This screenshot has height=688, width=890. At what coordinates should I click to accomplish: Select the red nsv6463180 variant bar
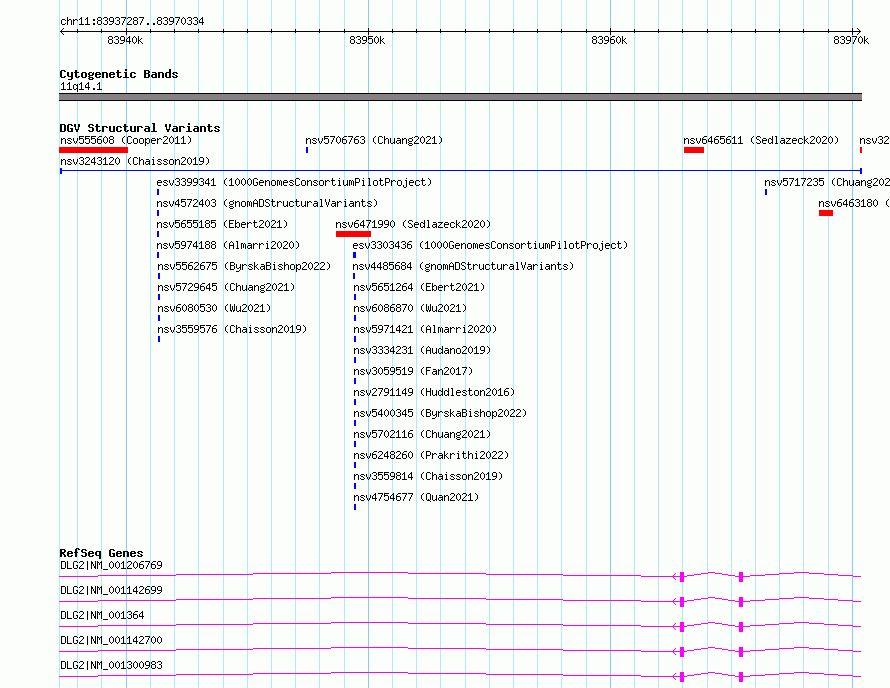tap(826, 213)
